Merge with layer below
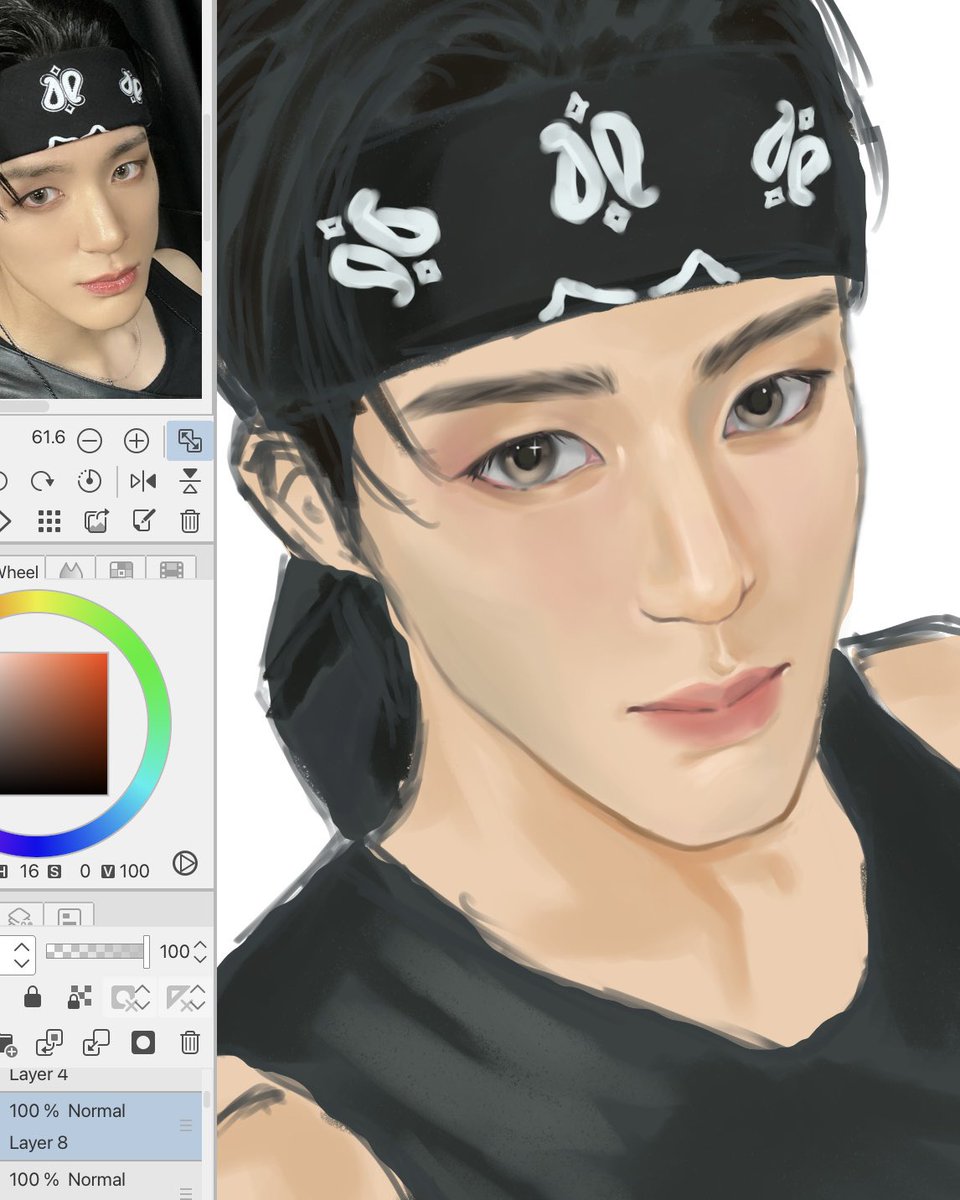Image resolution: width=960 pixels, height=1200 pixels. (x=96, y=1043)
